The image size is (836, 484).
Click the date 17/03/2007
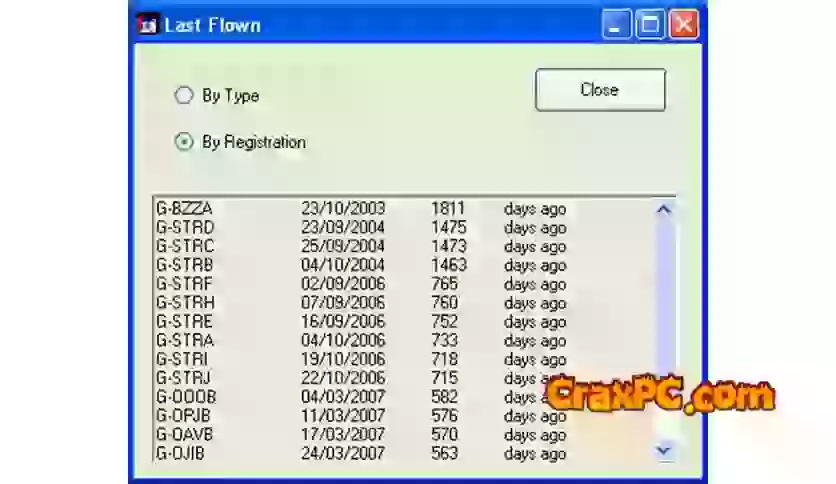pyautogui.click(x=343, y=434)
